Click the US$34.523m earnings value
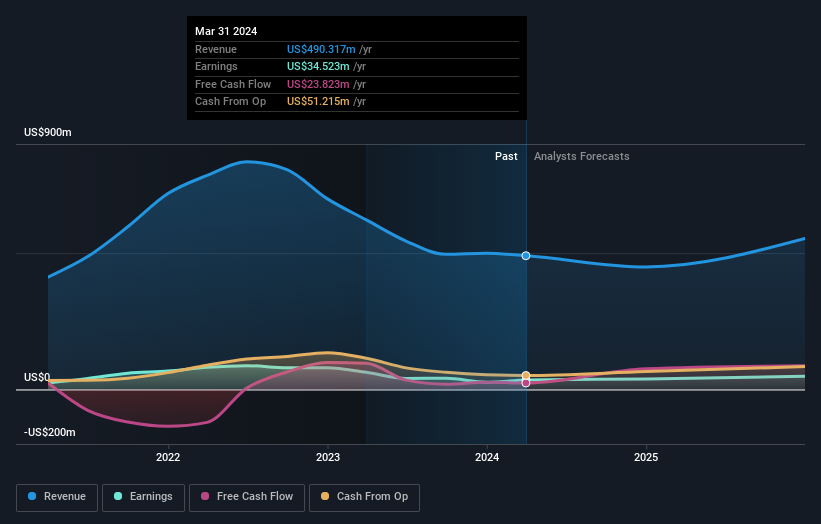Image resolution: width=821 pixels, height=524 pixels. (318, 66)
